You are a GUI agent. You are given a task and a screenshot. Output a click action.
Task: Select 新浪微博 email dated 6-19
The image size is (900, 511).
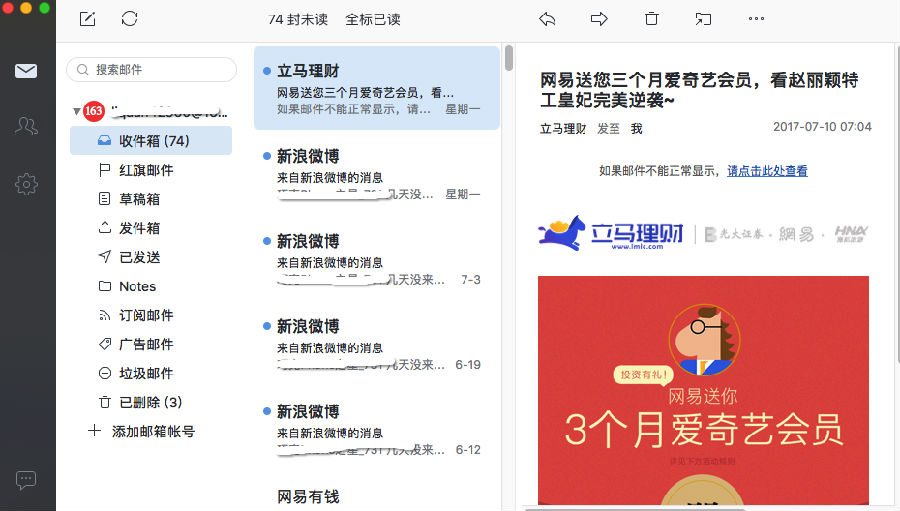[377, 343]
